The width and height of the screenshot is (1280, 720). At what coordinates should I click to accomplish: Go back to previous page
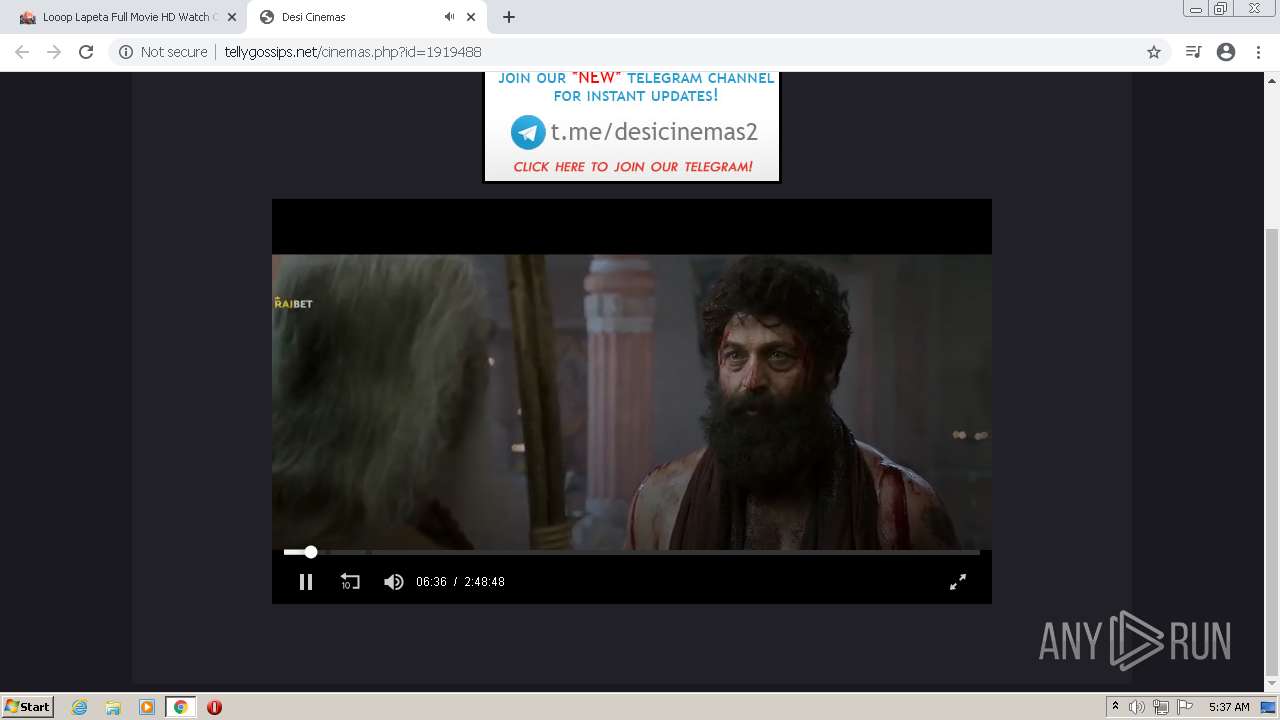[22, 52]
